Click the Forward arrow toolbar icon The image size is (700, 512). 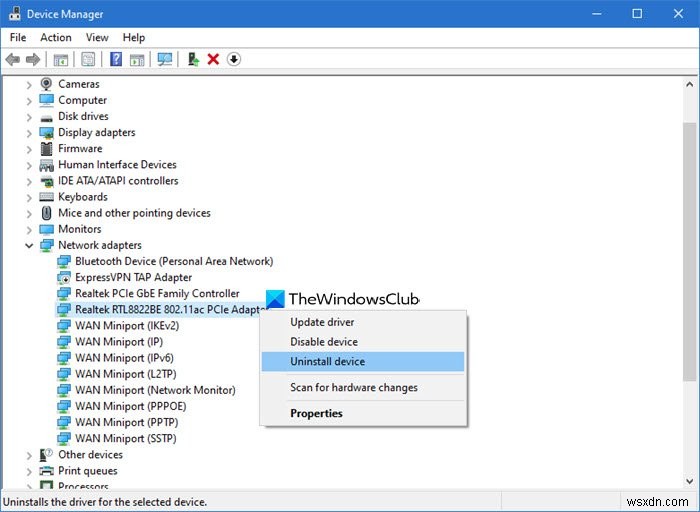point(33,59)
